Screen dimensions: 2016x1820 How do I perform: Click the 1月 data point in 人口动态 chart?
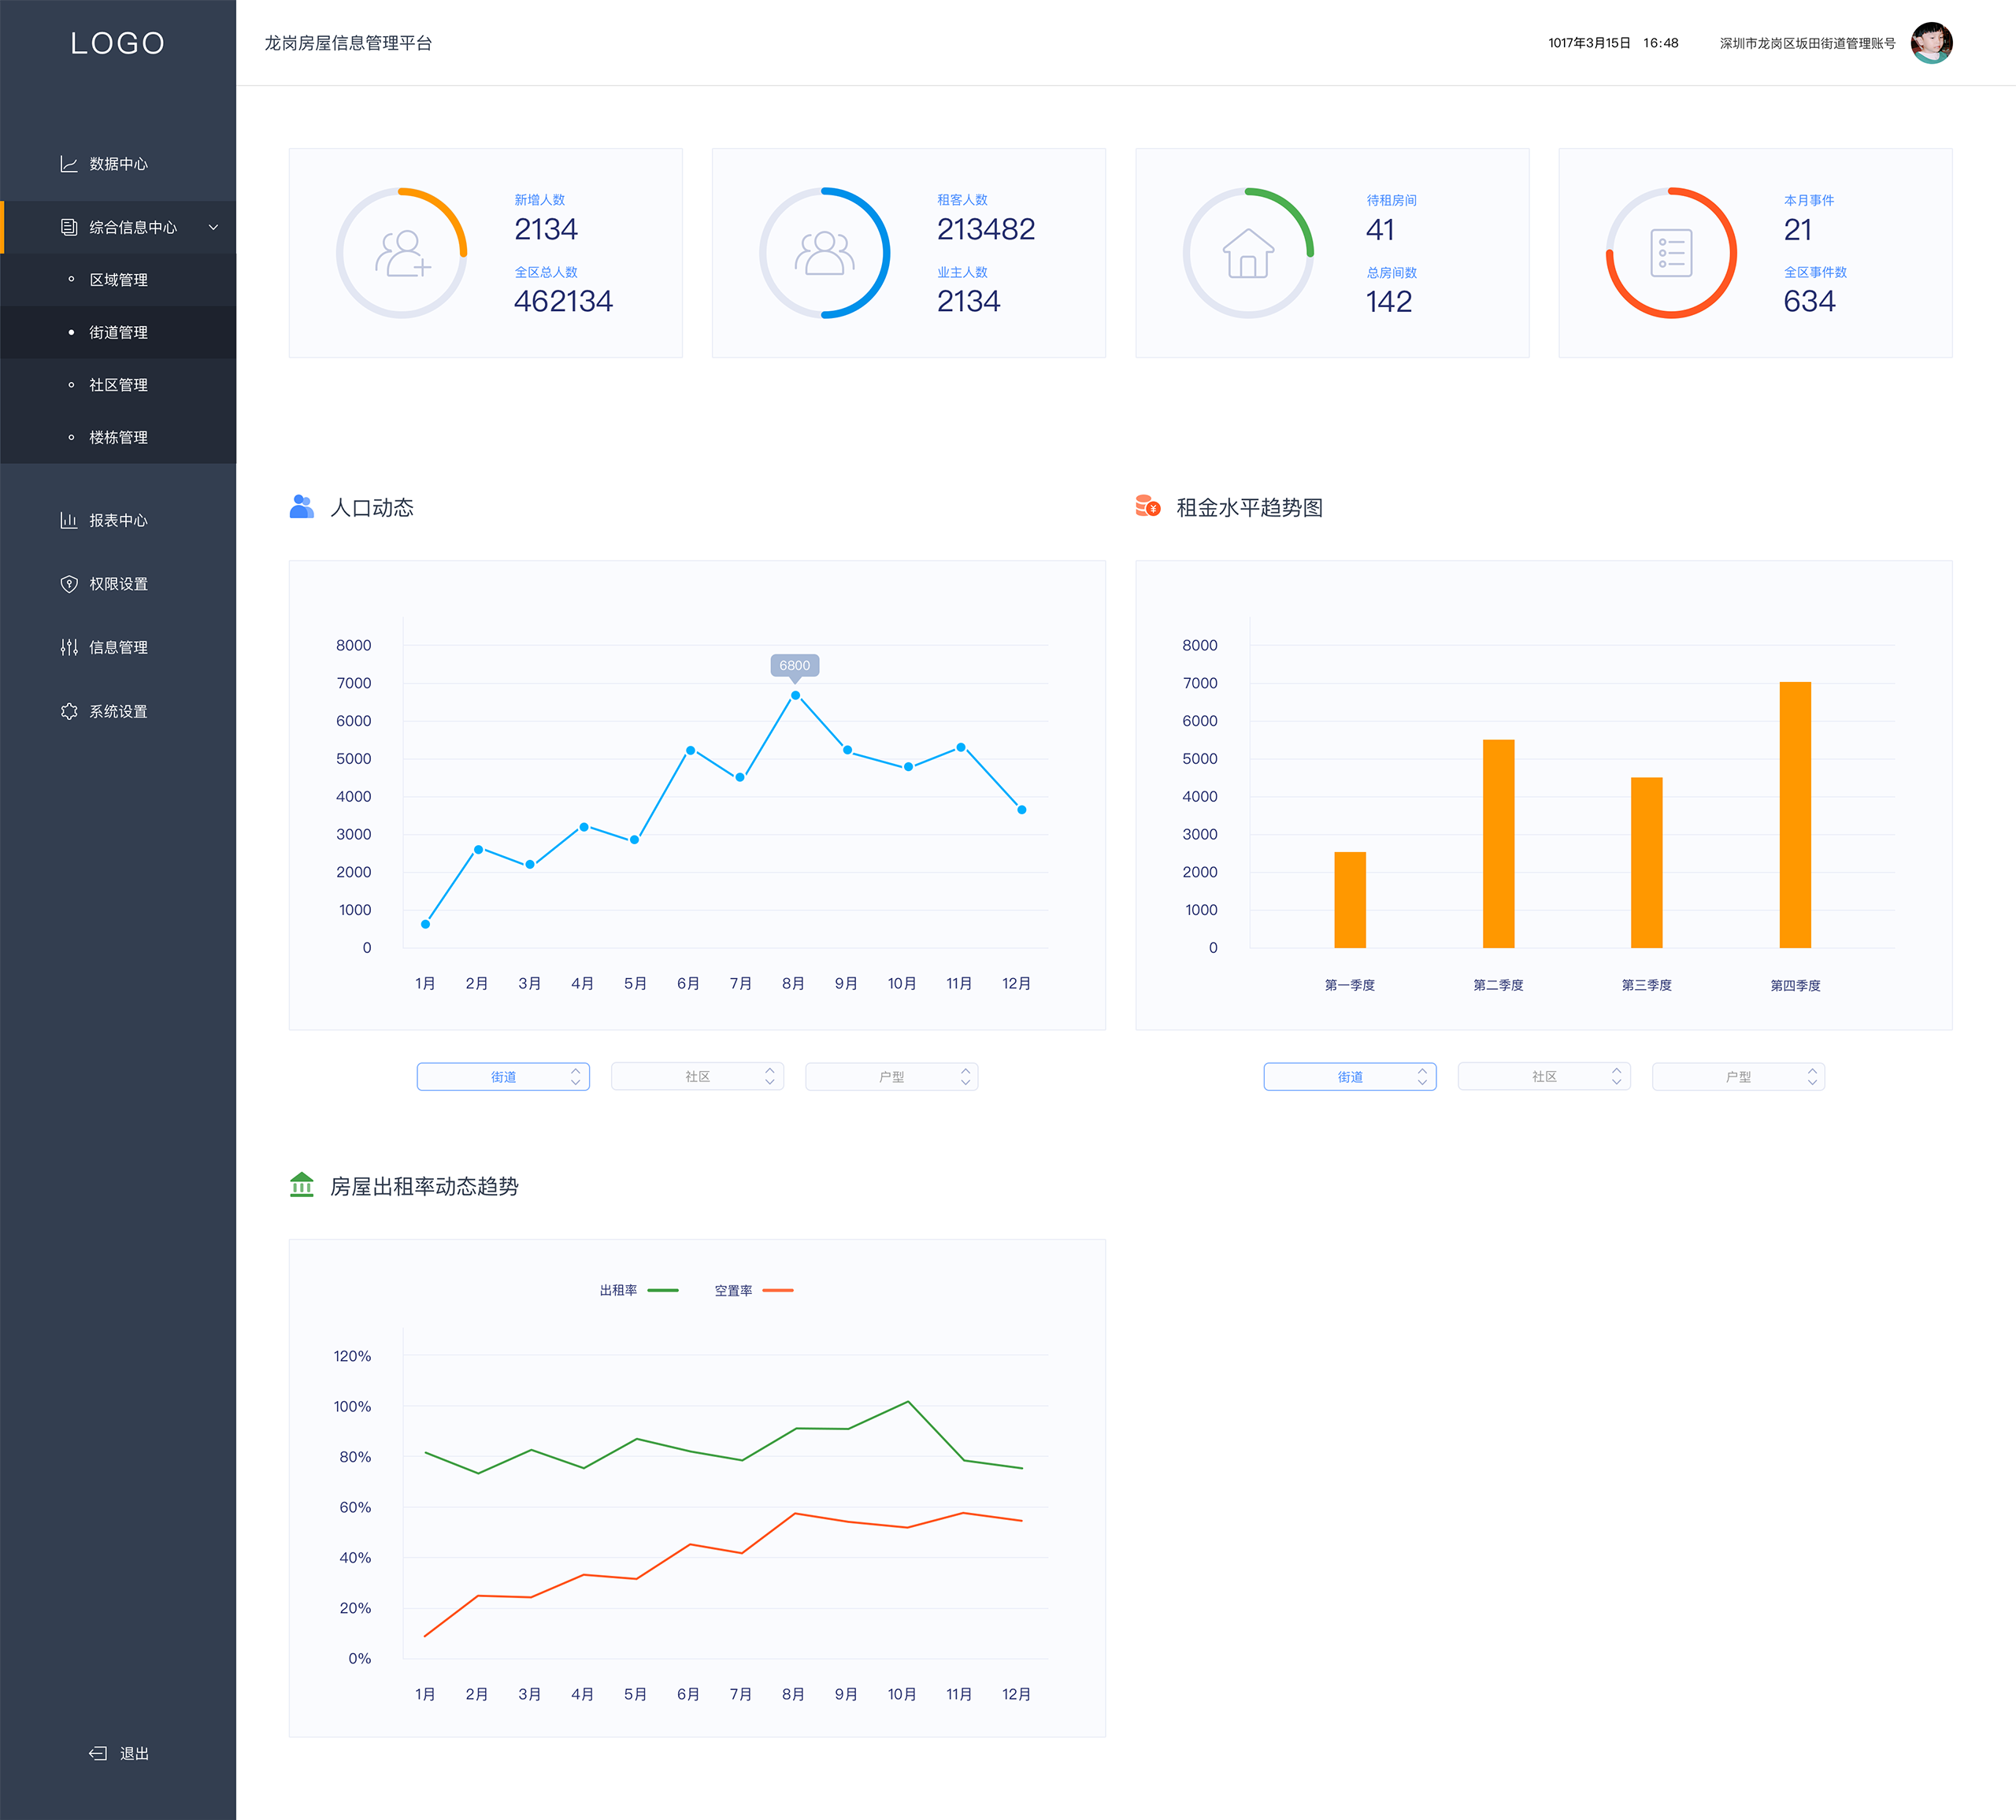[425, 924]
